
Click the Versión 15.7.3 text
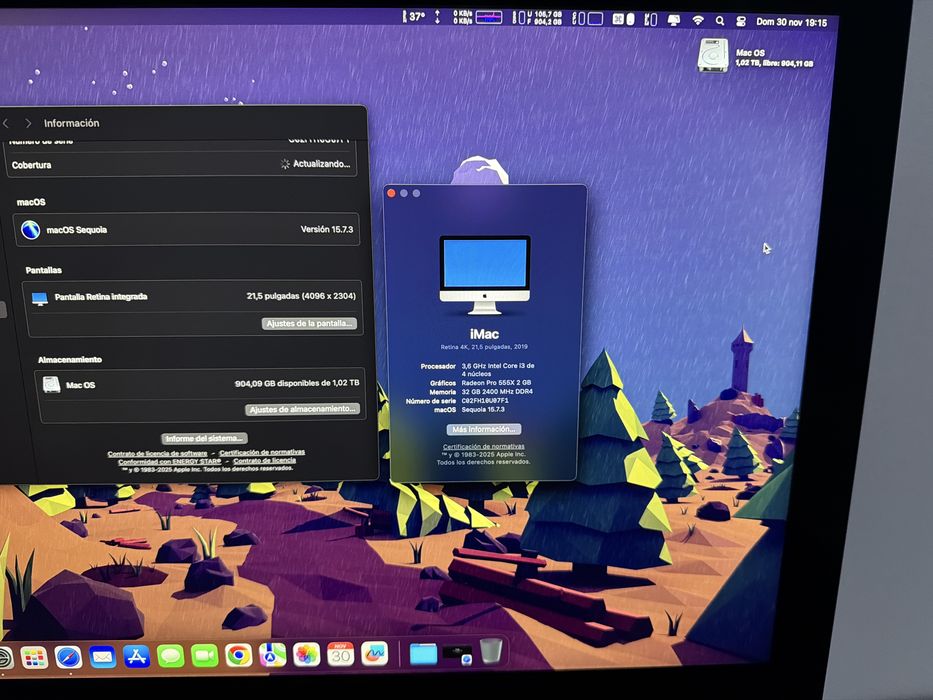click(327, 229)
